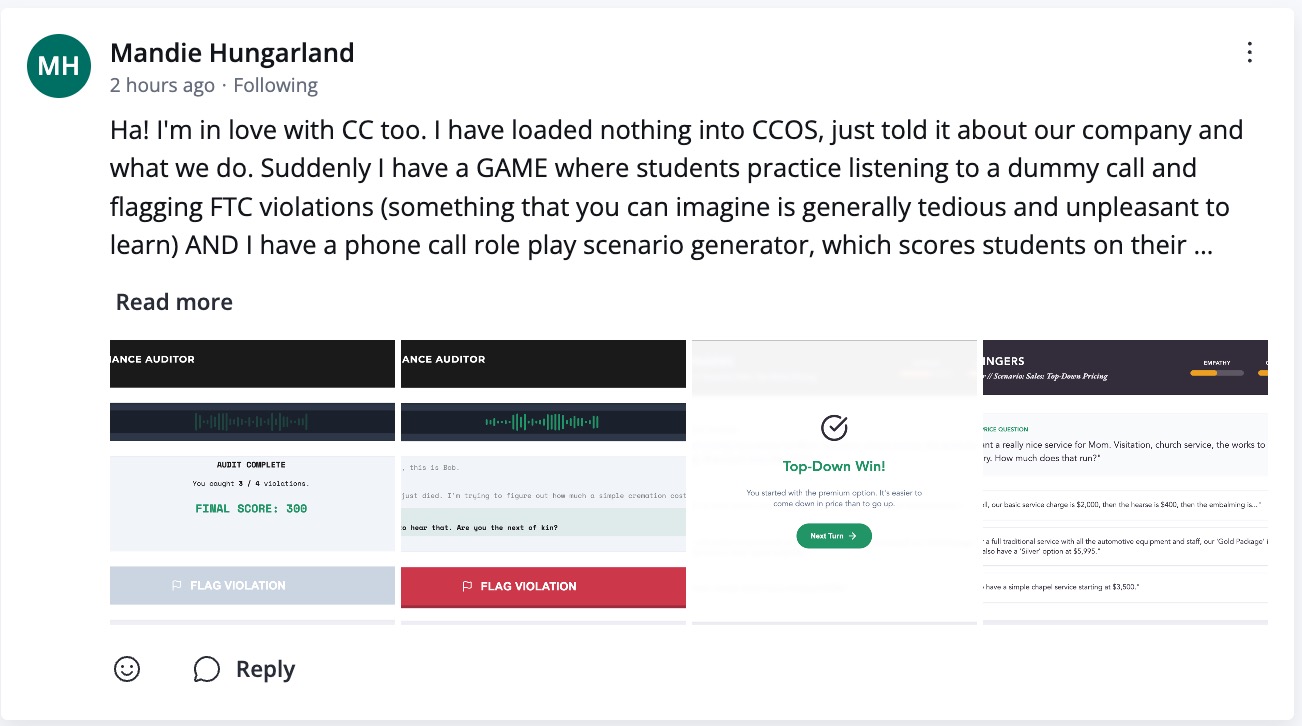Click the MH profile avatar
Screen dimensions: 1302x726
(58, 66)
